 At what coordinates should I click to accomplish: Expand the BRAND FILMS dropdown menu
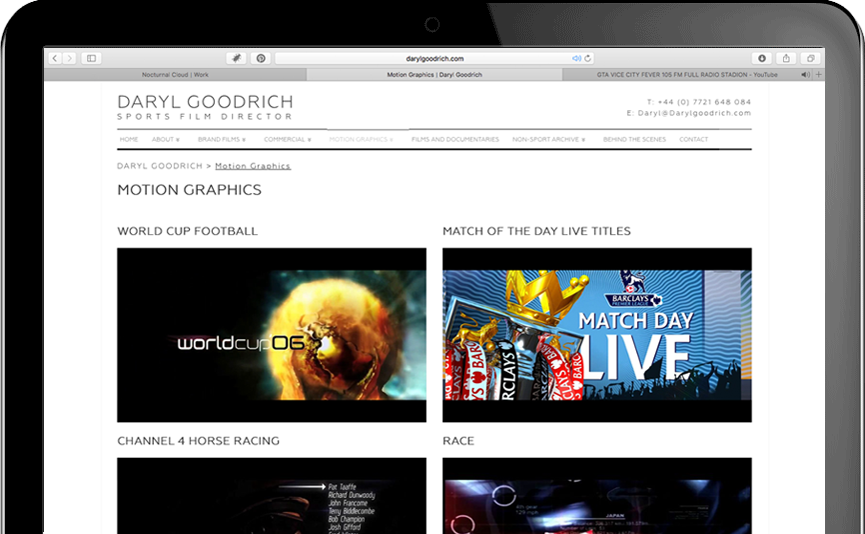click(222, 140)
